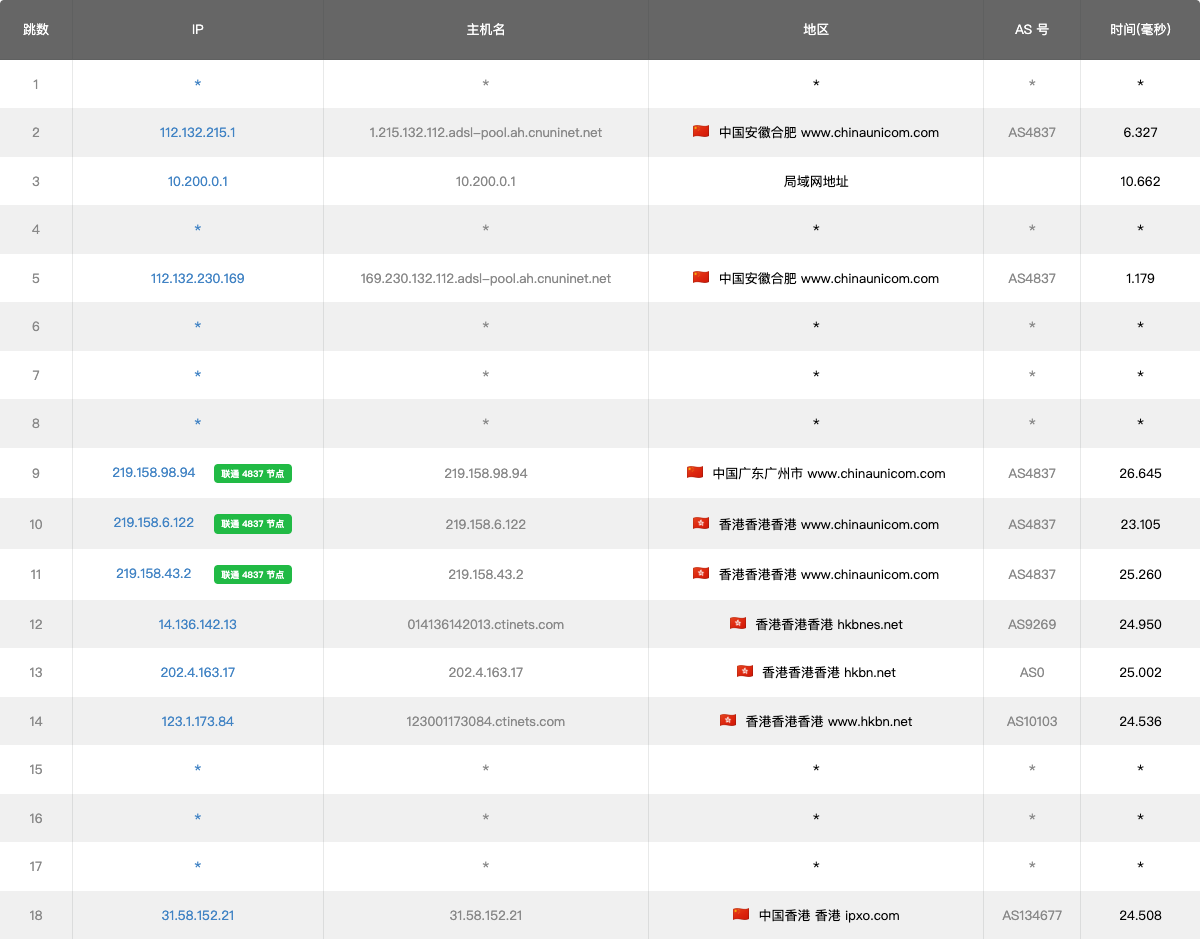Click the Hong Kong flag in hop 12 row
The width and height of the screenshot is (1200, 939).
point(738,624)
